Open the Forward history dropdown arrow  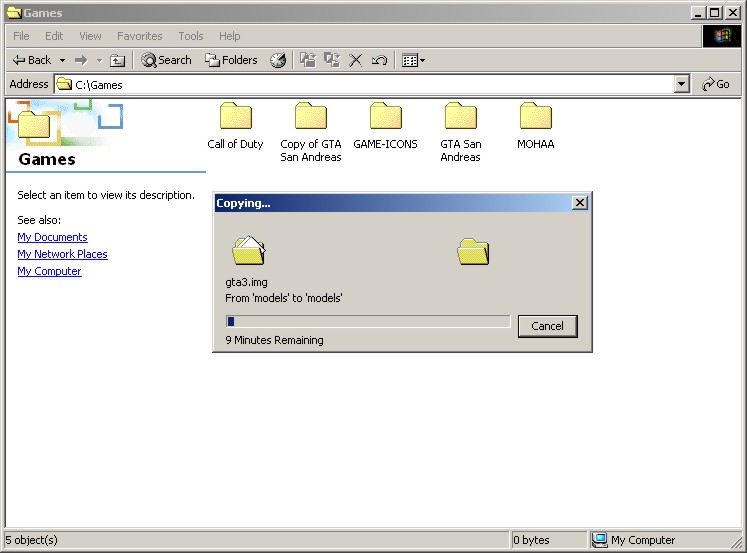click(x=100, y=60)
